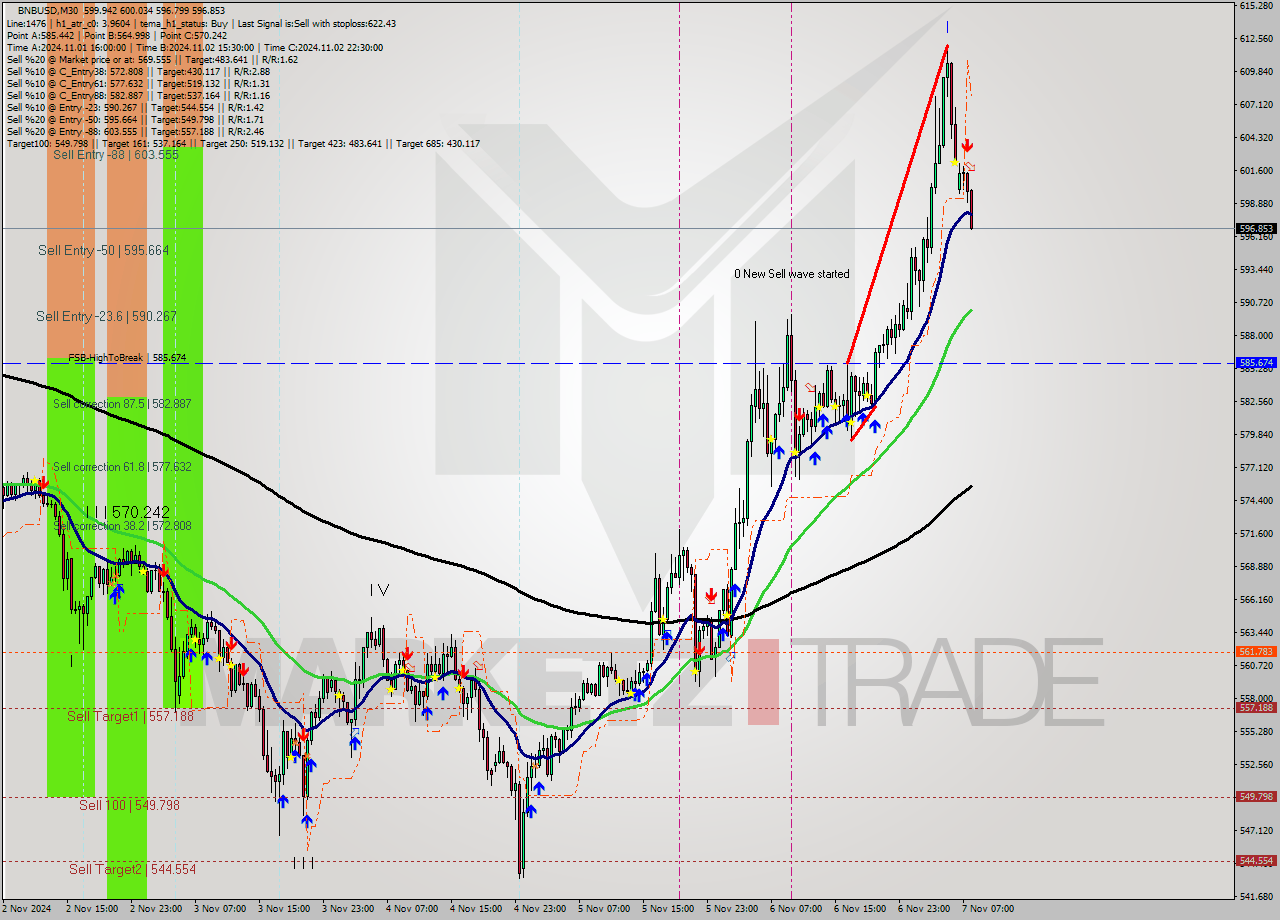Click the 'Sell correction 61.8 | 577.632' label
The height and width of the screenshot is (920, 1280).
122,466
